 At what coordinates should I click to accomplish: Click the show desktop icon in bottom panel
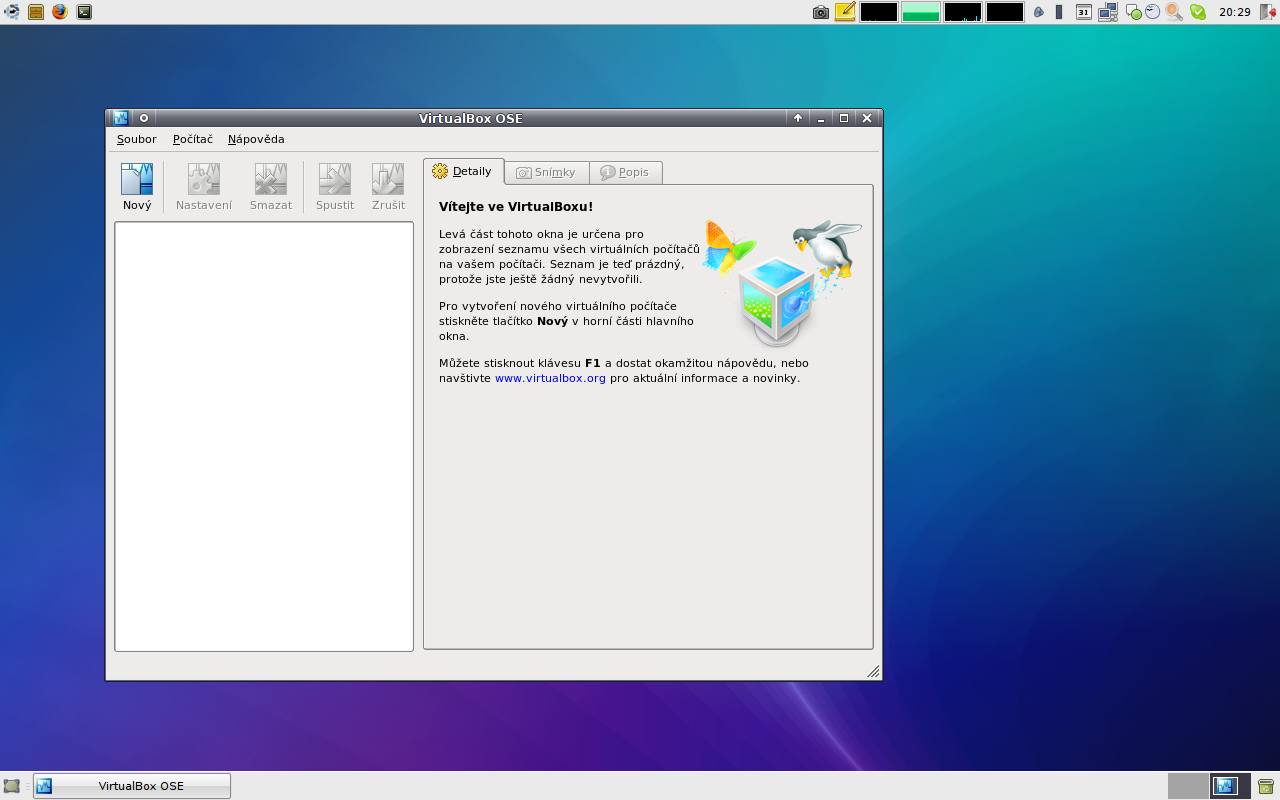point(12,786)
